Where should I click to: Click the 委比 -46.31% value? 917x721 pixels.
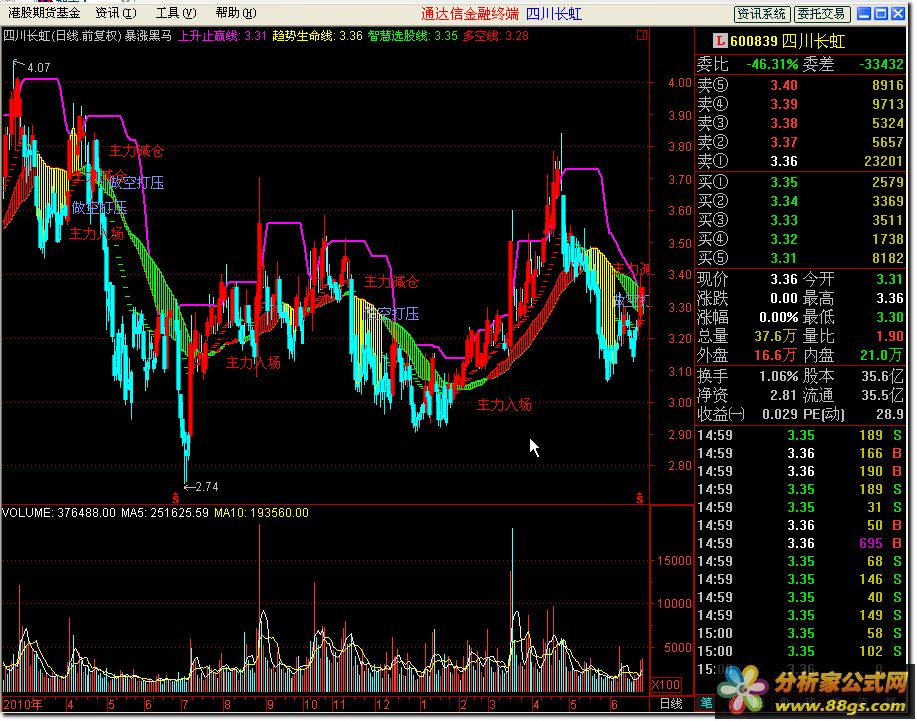click(773, 64)
